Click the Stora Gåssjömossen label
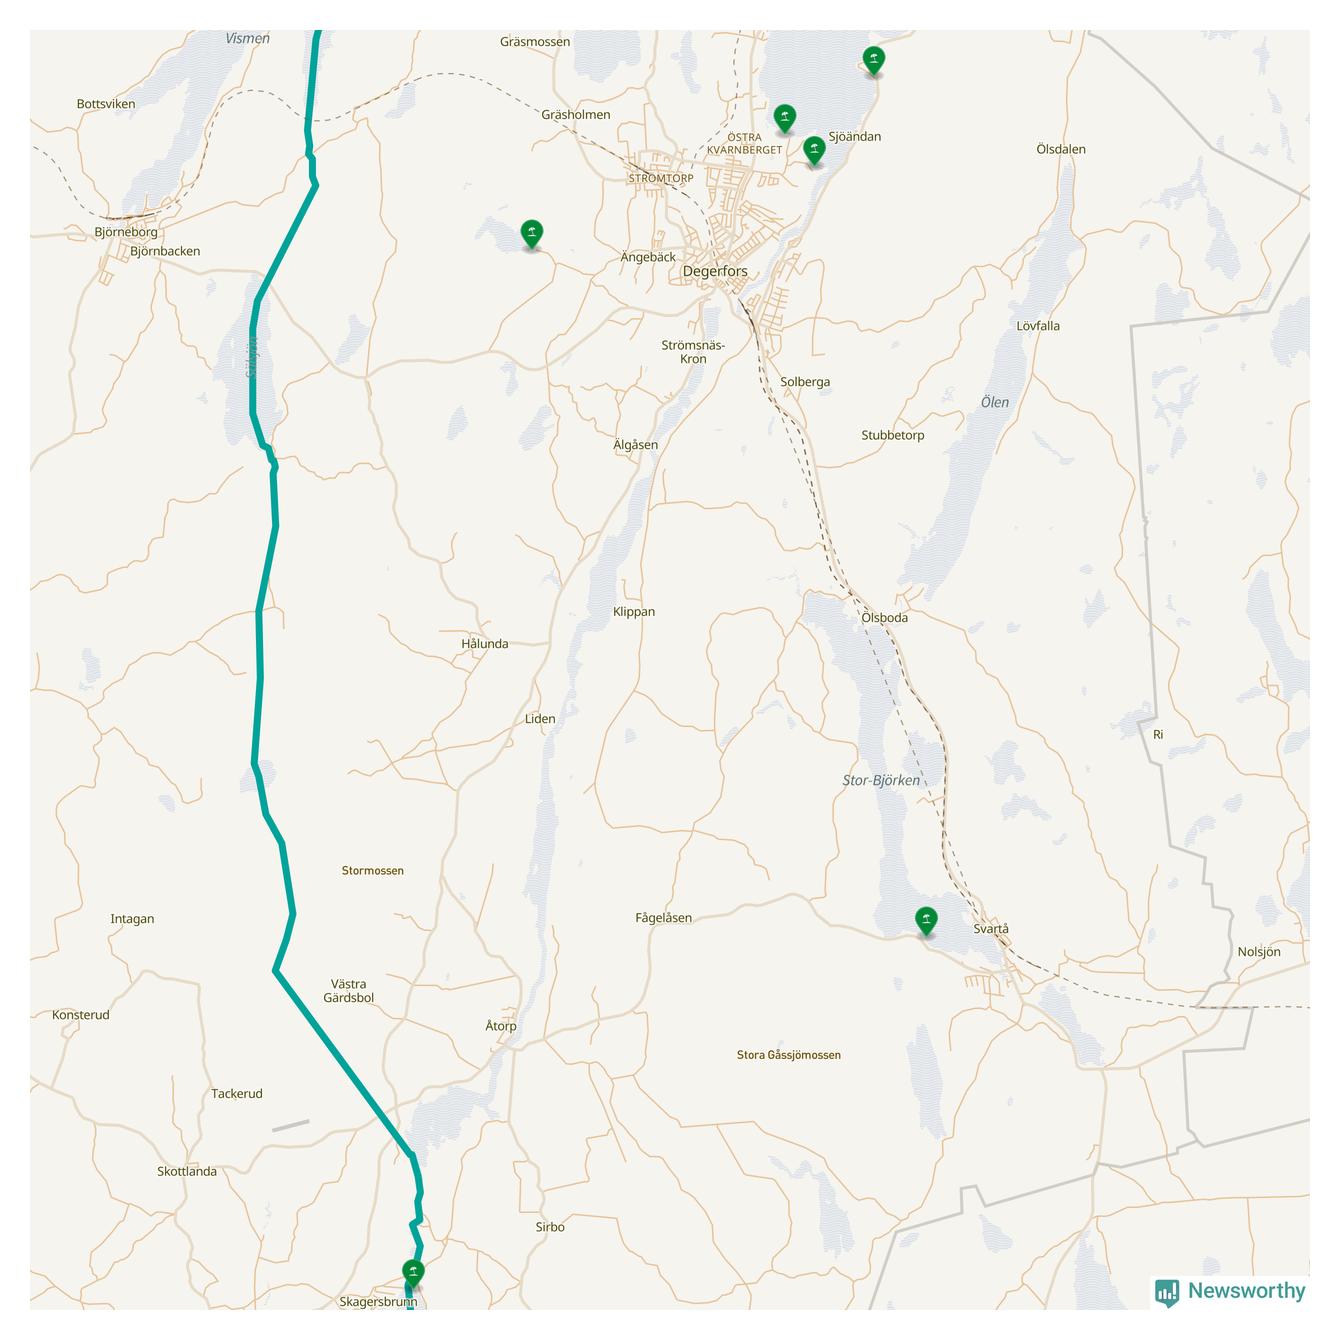The height and width of the screenshot is (1340, 1340). point(788,1055)
